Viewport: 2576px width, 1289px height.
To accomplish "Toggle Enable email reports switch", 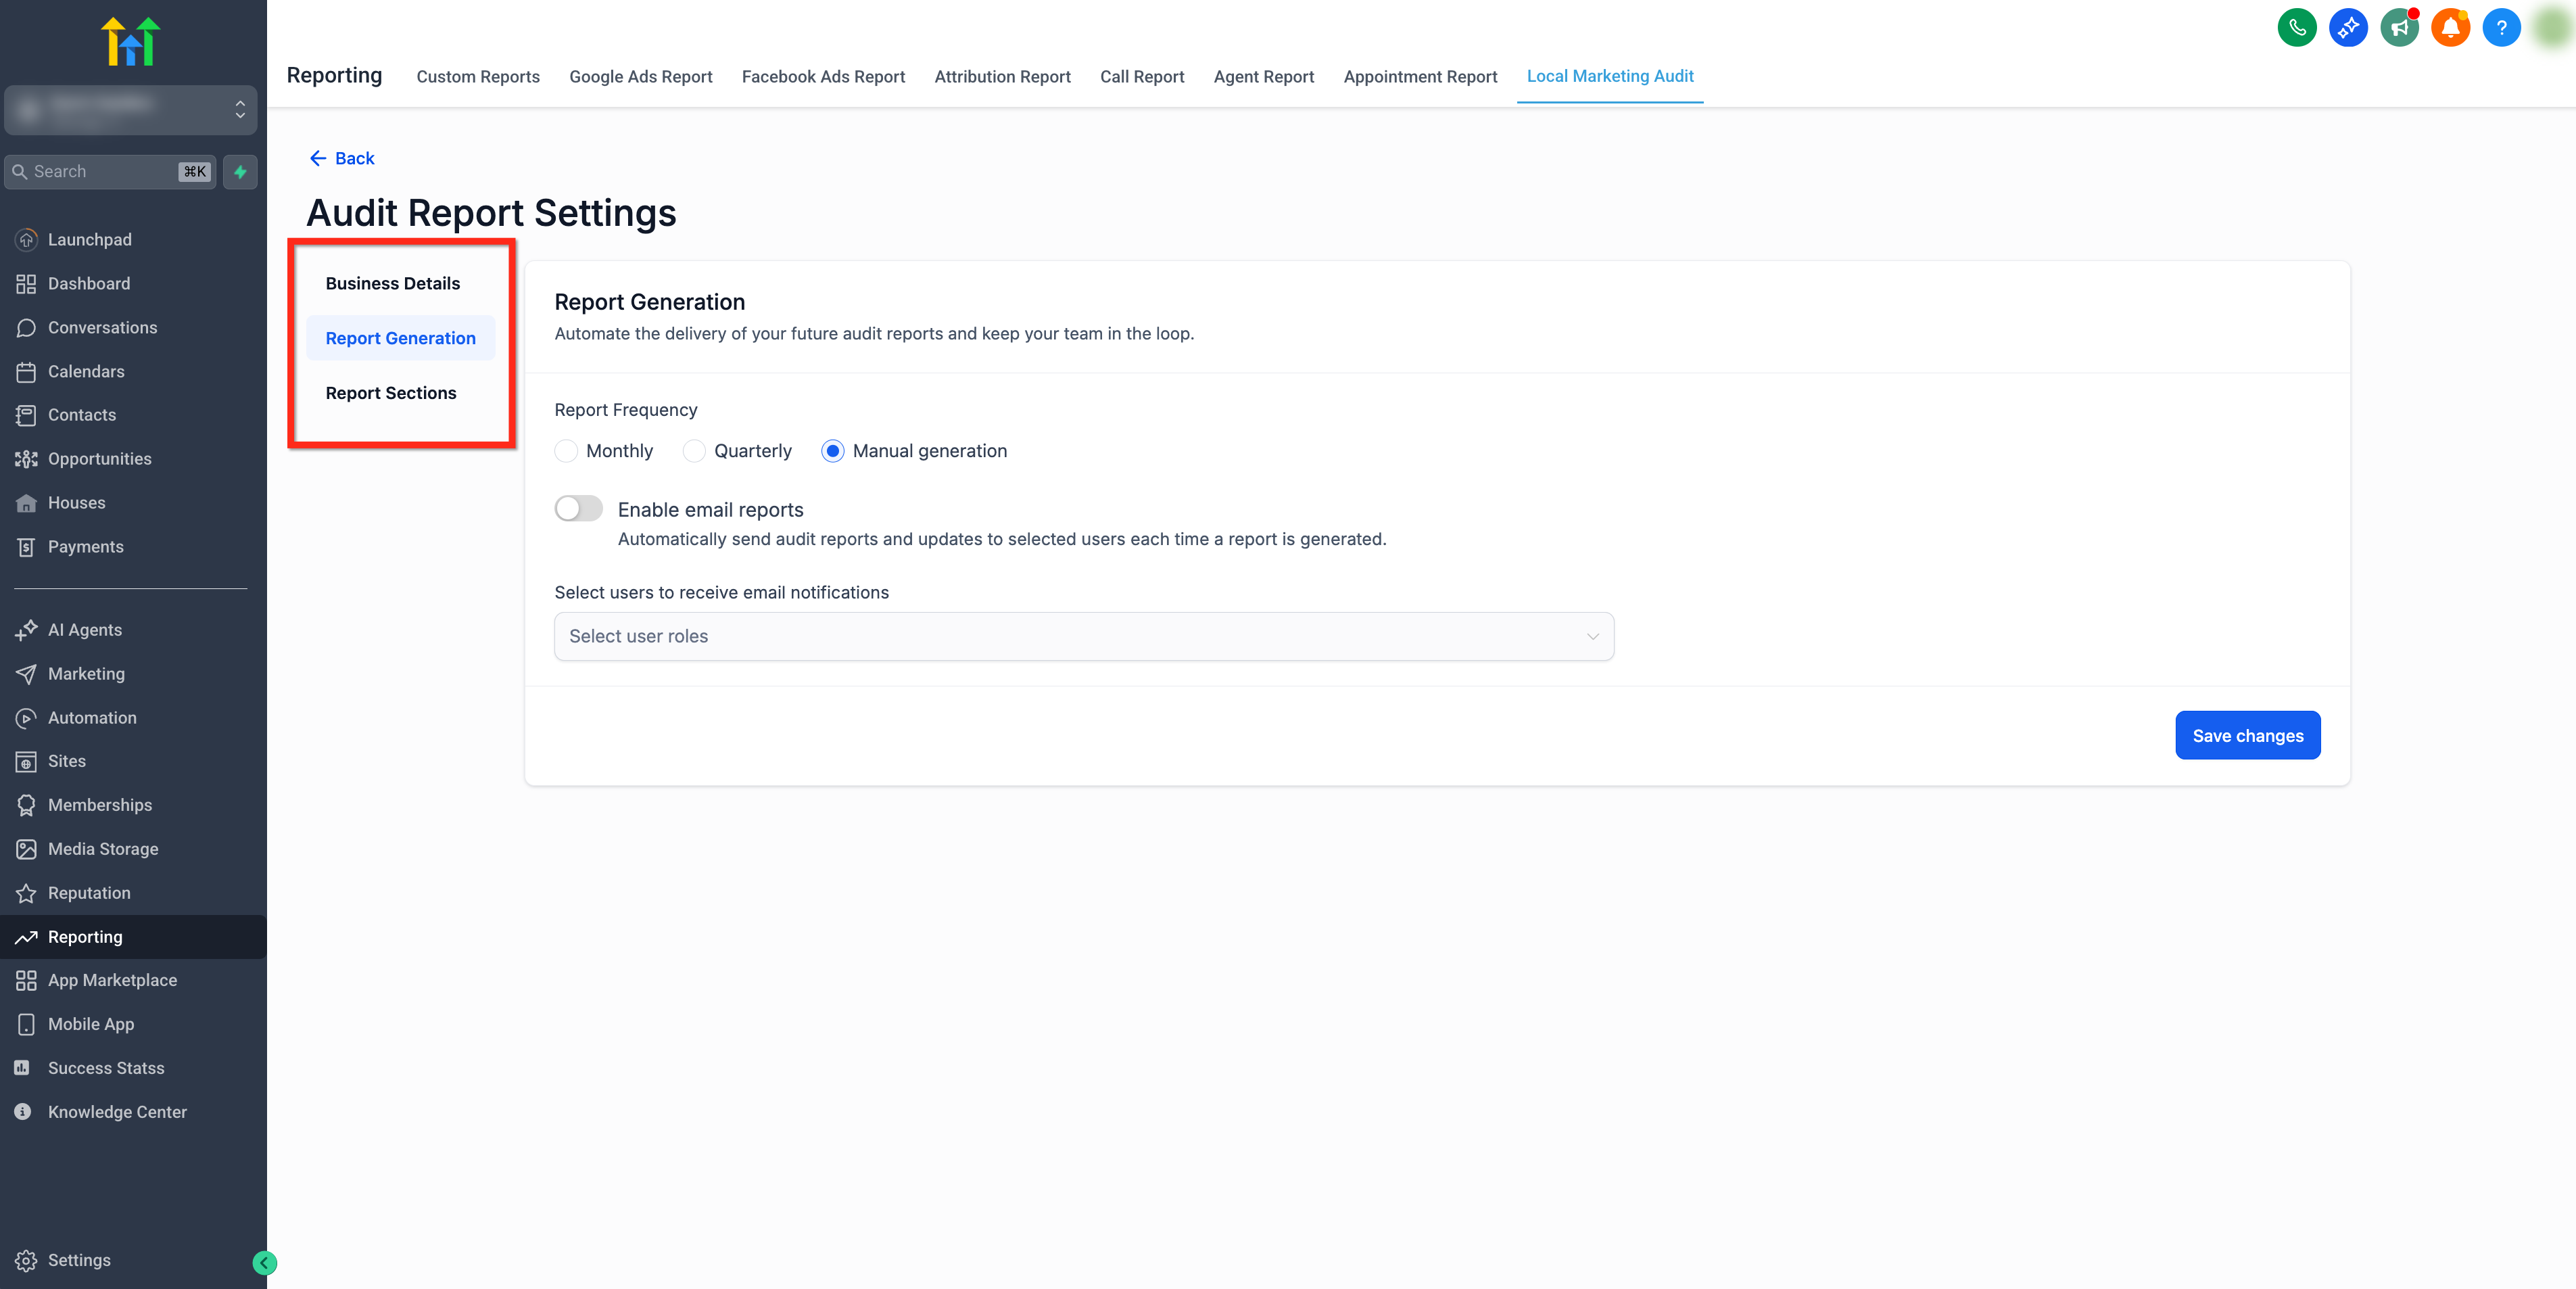I will coord(579,509).
